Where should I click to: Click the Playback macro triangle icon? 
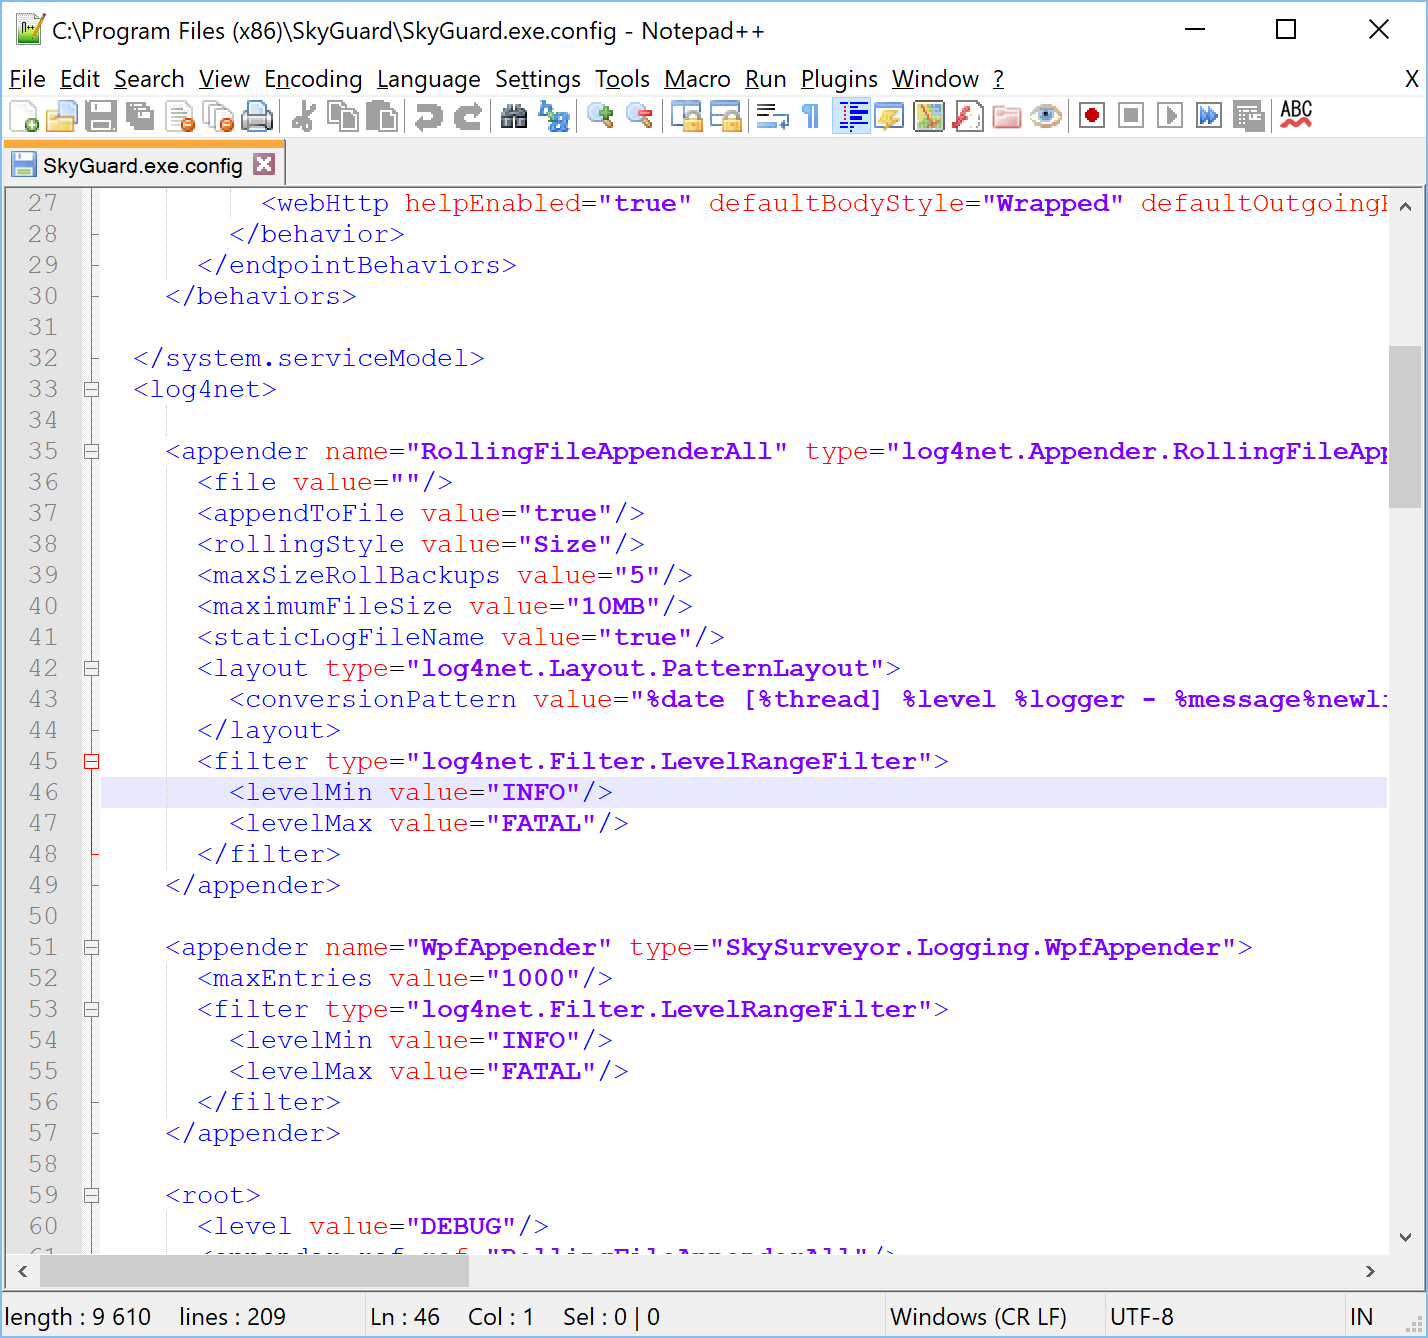point(1170,117)
